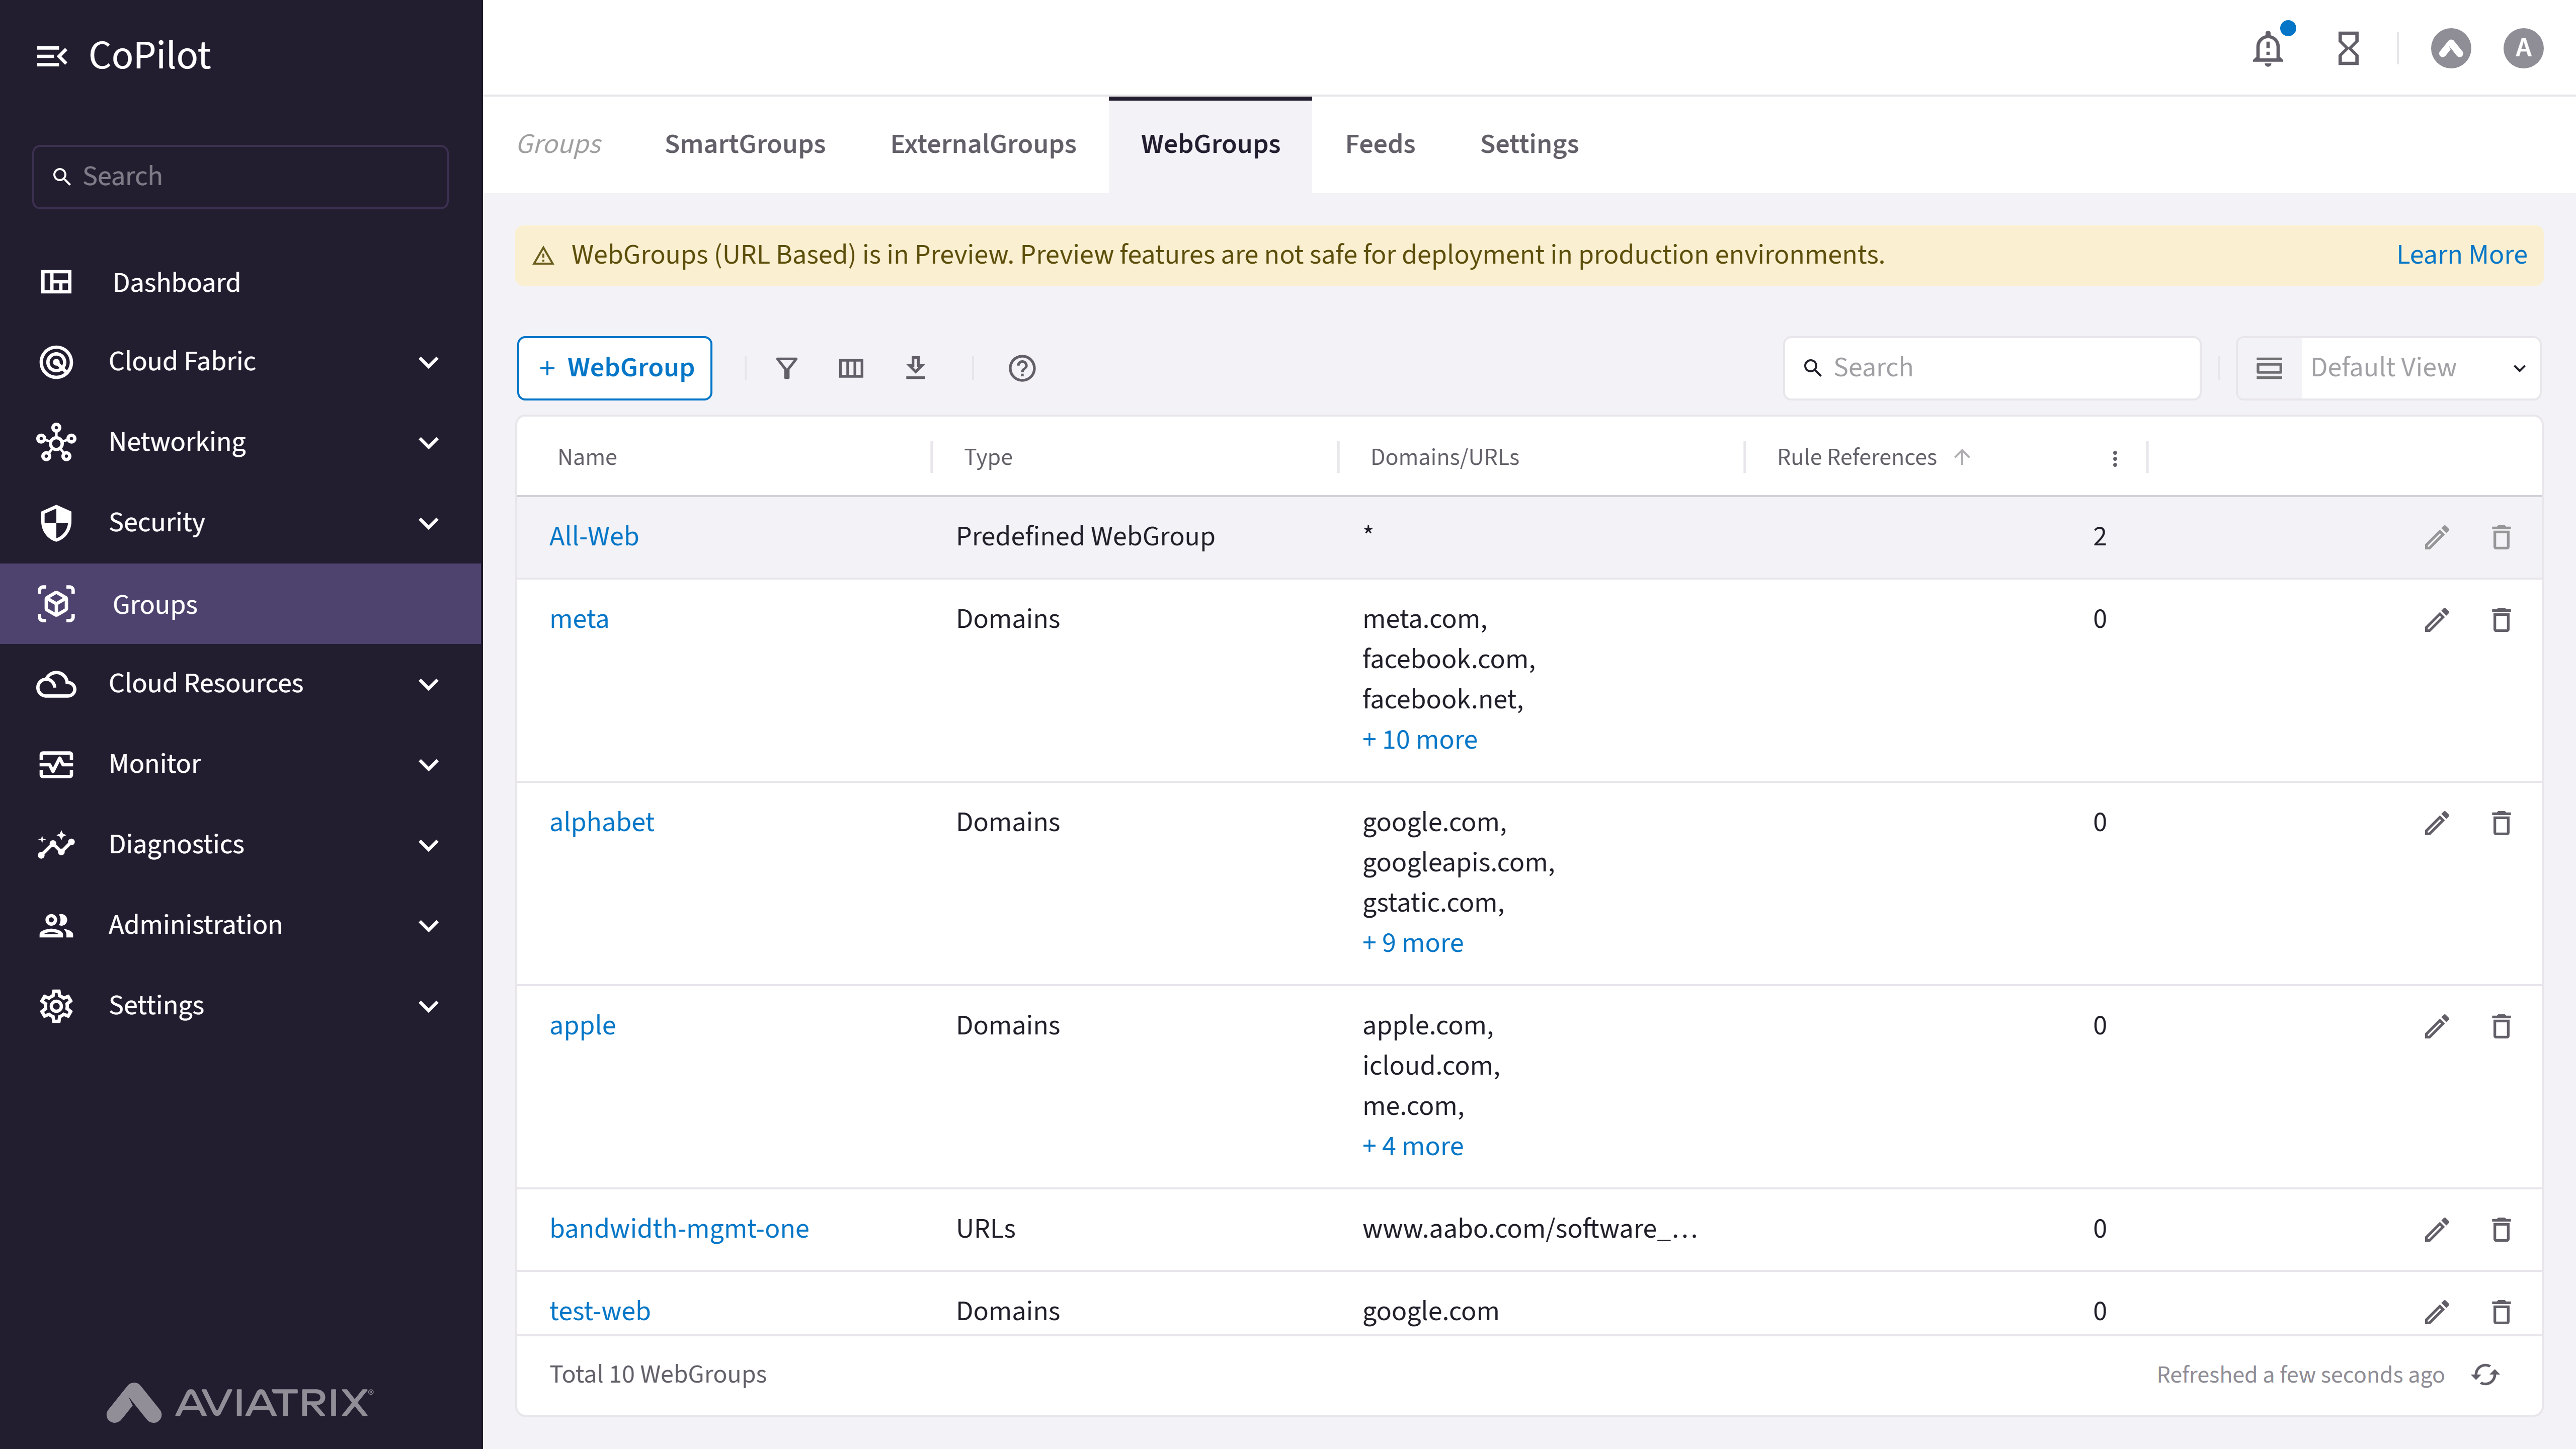Switch to Feeds tab
This screenshot has width=2576, height=1449.
click(1380, 144)
